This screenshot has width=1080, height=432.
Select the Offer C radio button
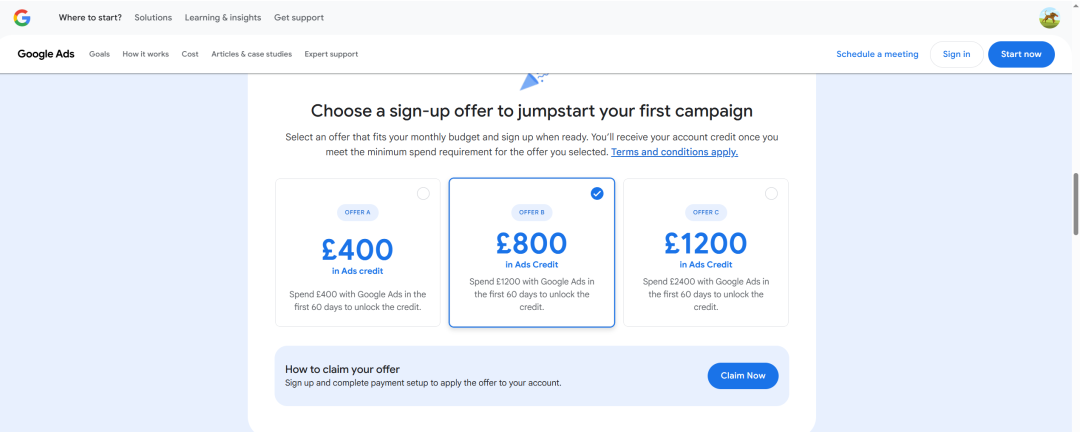[771, 194]
